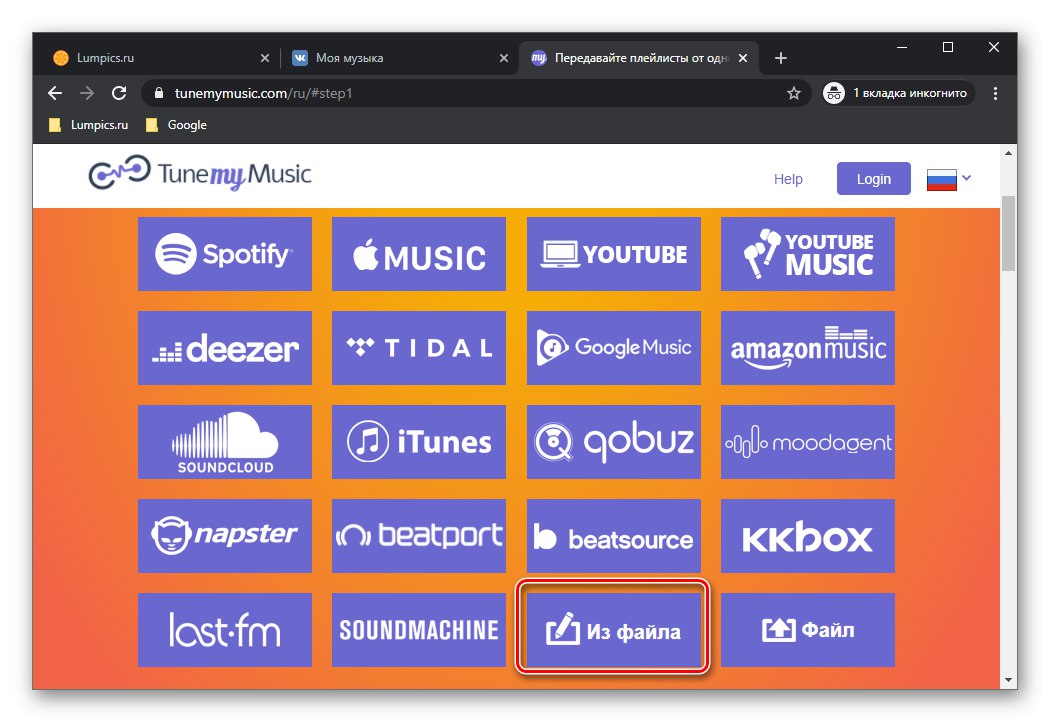Select the Qobuz music service

pos(613,442)
